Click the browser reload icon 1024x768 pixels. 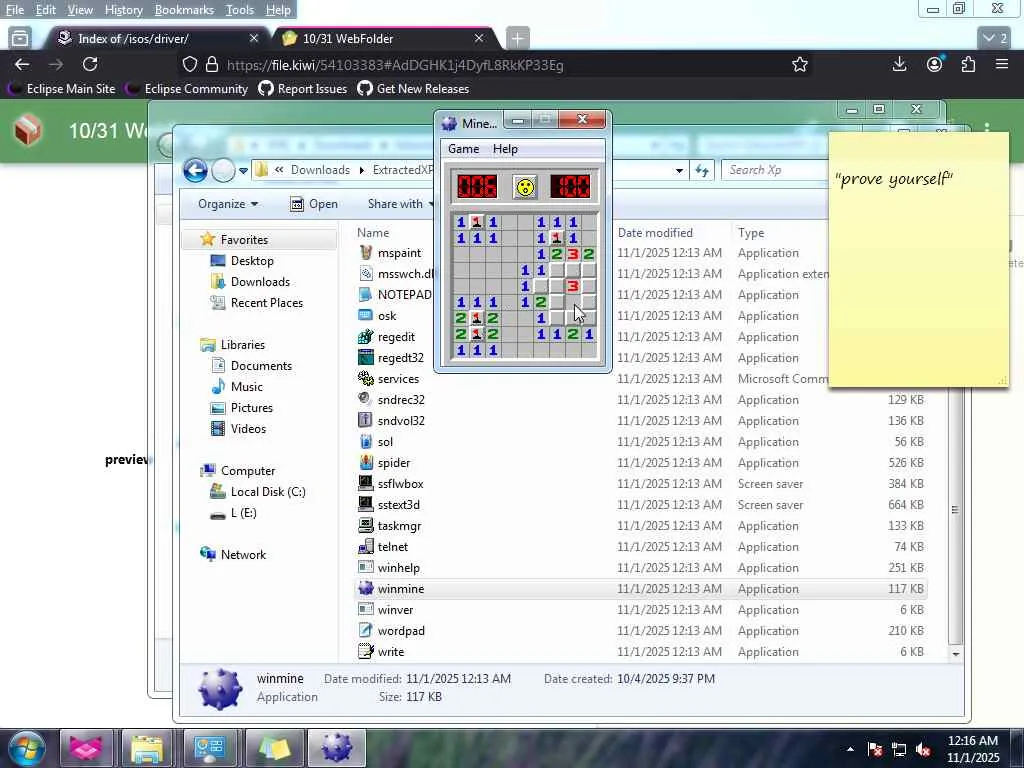point(90,64)
